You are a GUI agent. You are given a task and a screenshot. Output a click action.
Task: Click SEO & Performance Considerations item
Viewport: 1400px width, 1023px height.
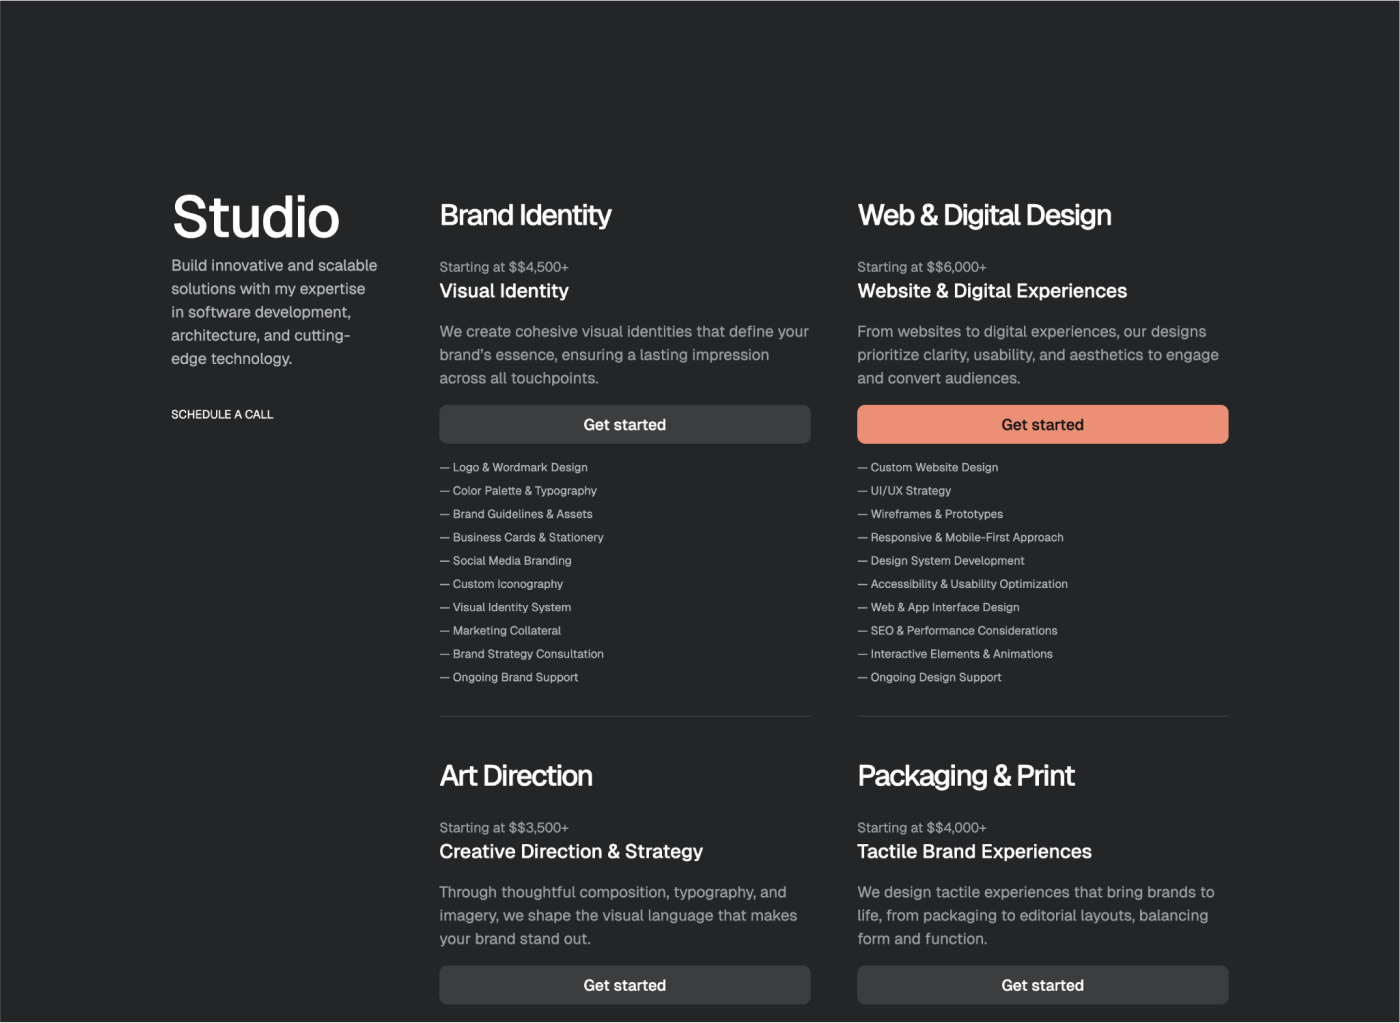click(958, 631)
